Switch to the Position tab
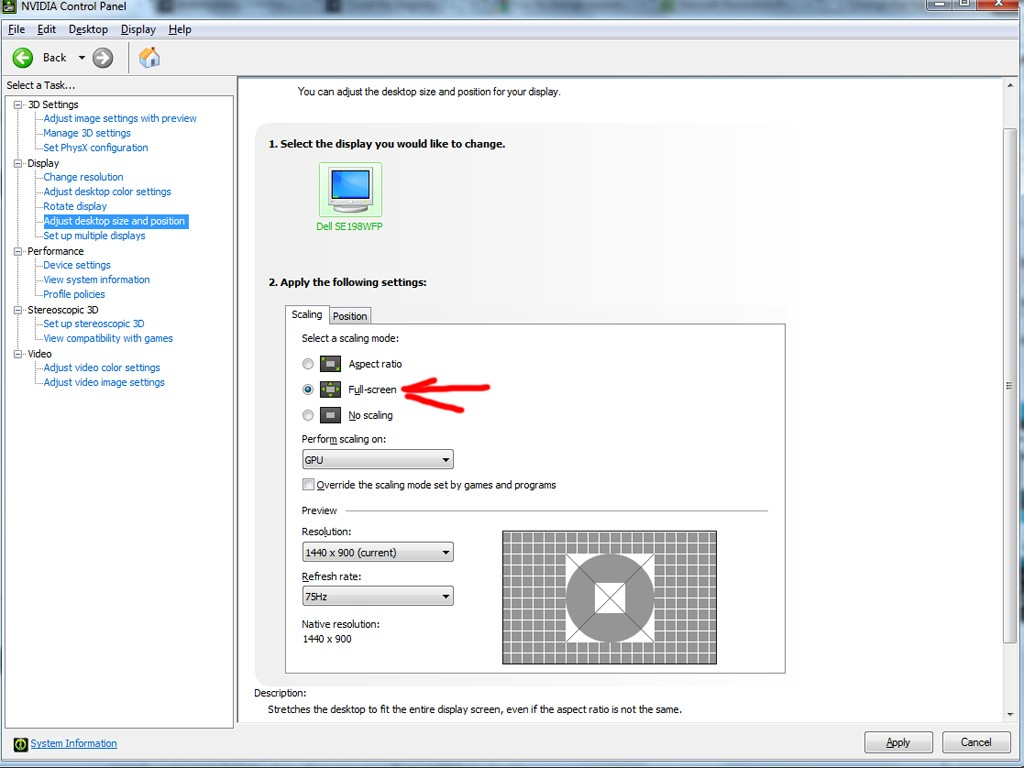The width and height of the screenshot is (1024, 768). pyautogui.click(x=350, y=316)
